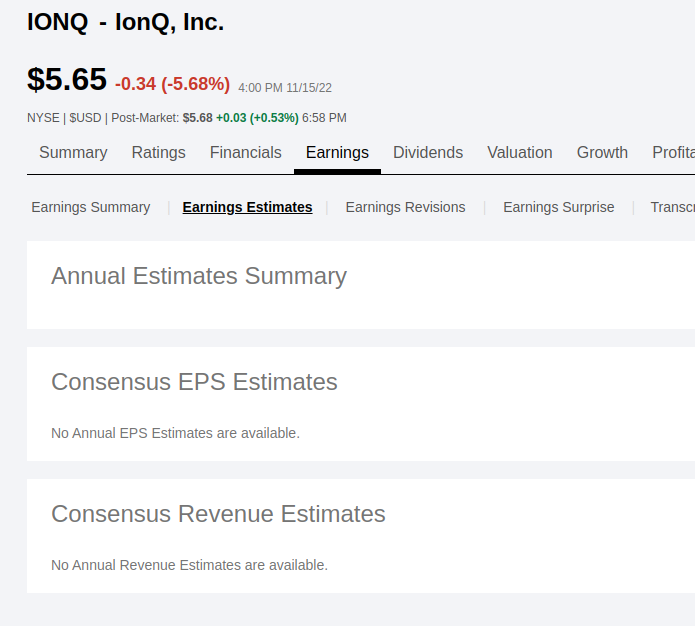Open the Earnings Revisions sub-link
Image resolution: width=695 pixels, height=626 pixels.
tap(405, 208)
